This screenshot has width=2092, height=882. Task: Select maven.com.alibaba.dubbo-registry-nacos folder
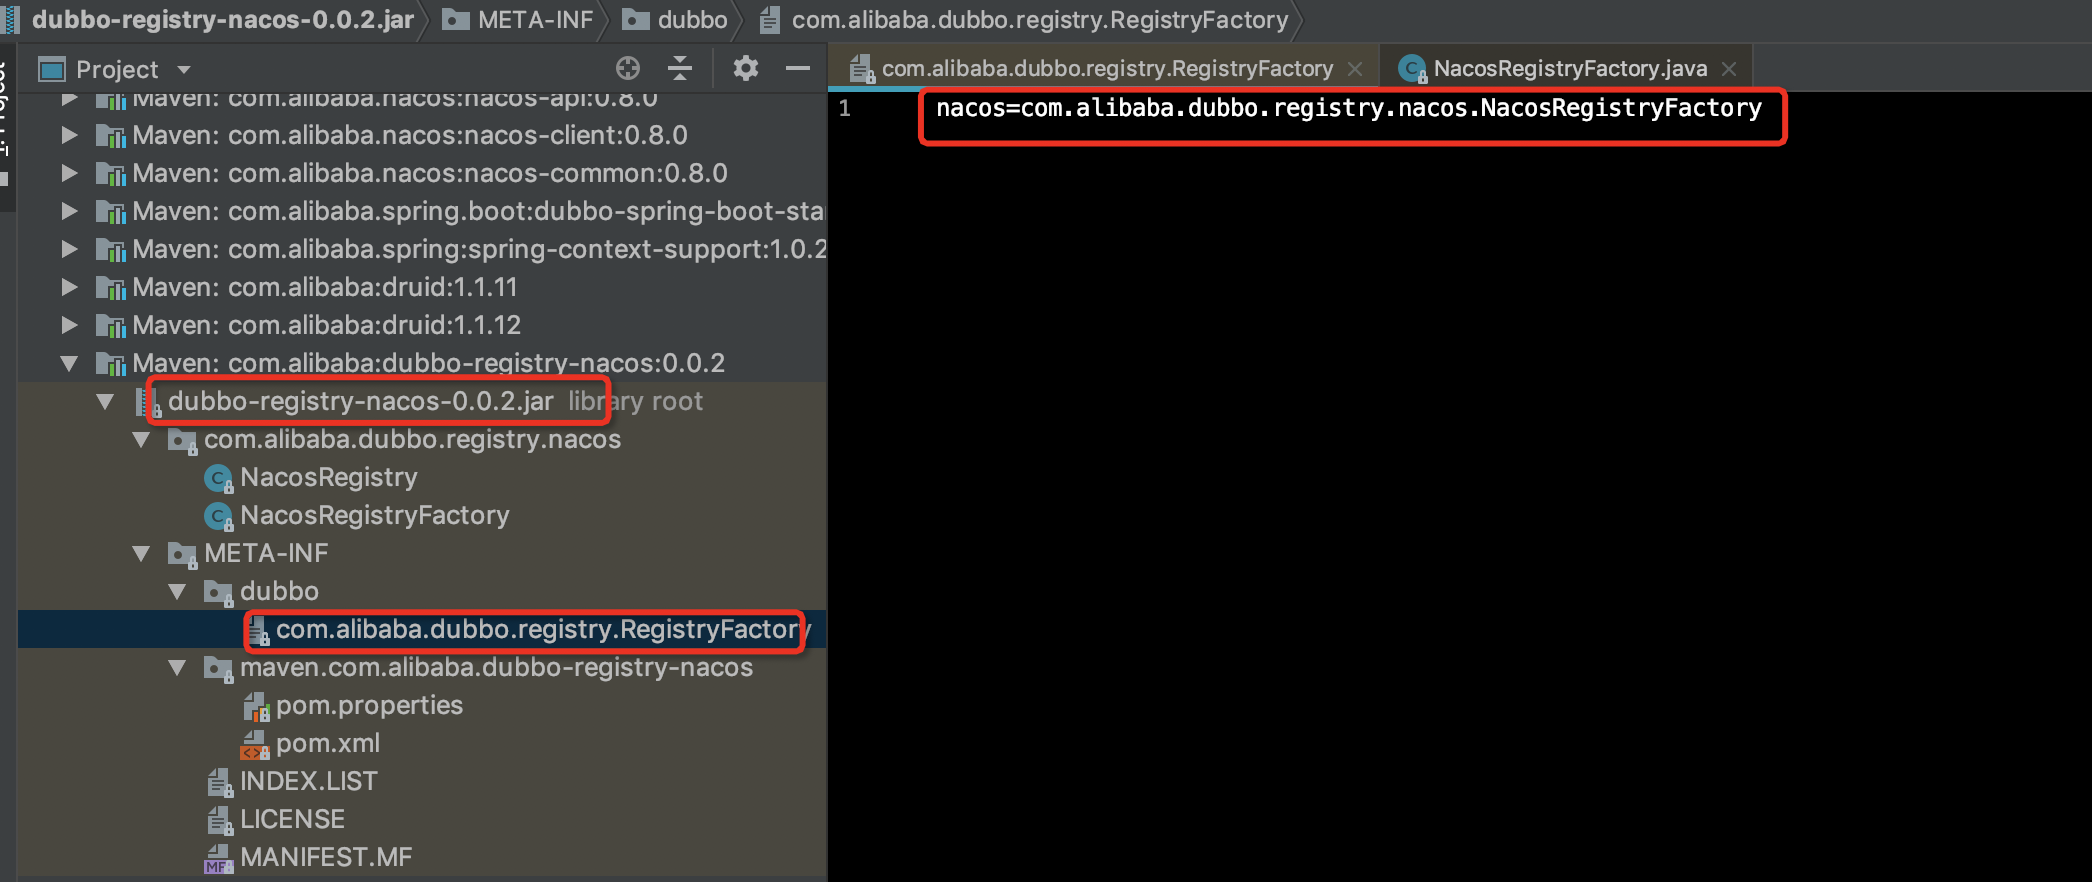pyautogui.click(x=496, y=667)
